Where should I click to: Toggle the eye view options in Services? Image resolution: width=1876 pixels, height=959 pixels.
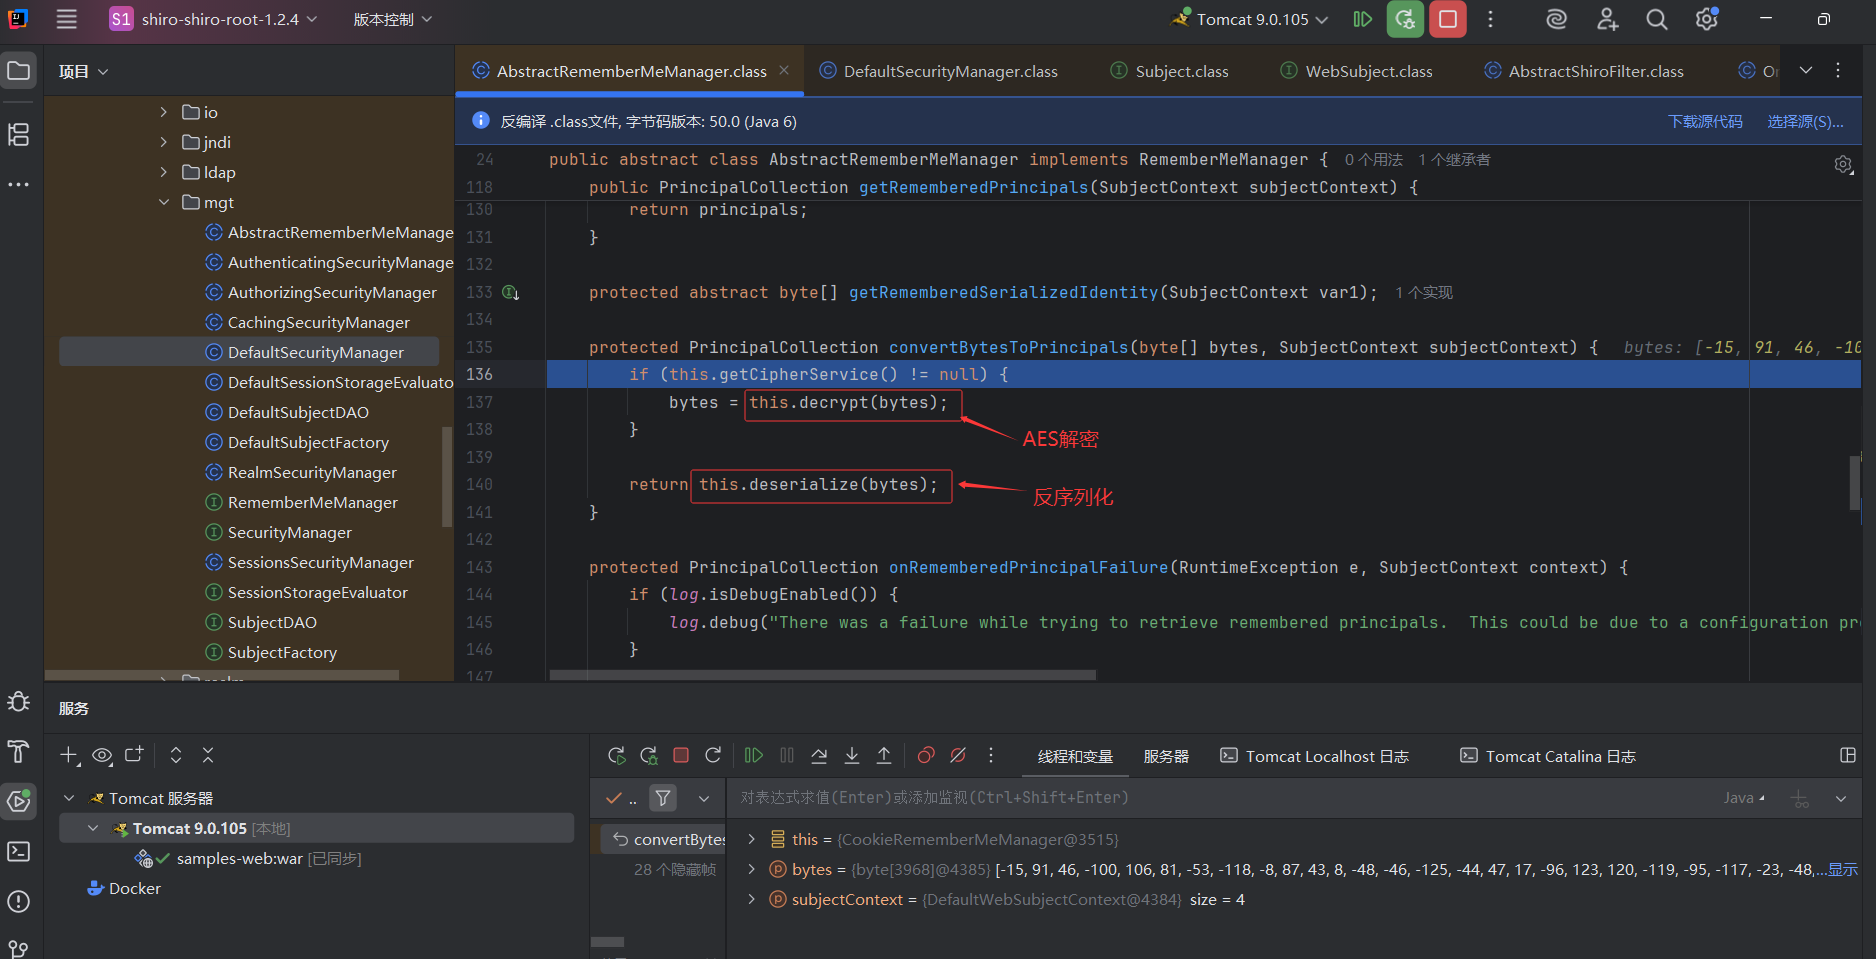(x=102, y=756)
